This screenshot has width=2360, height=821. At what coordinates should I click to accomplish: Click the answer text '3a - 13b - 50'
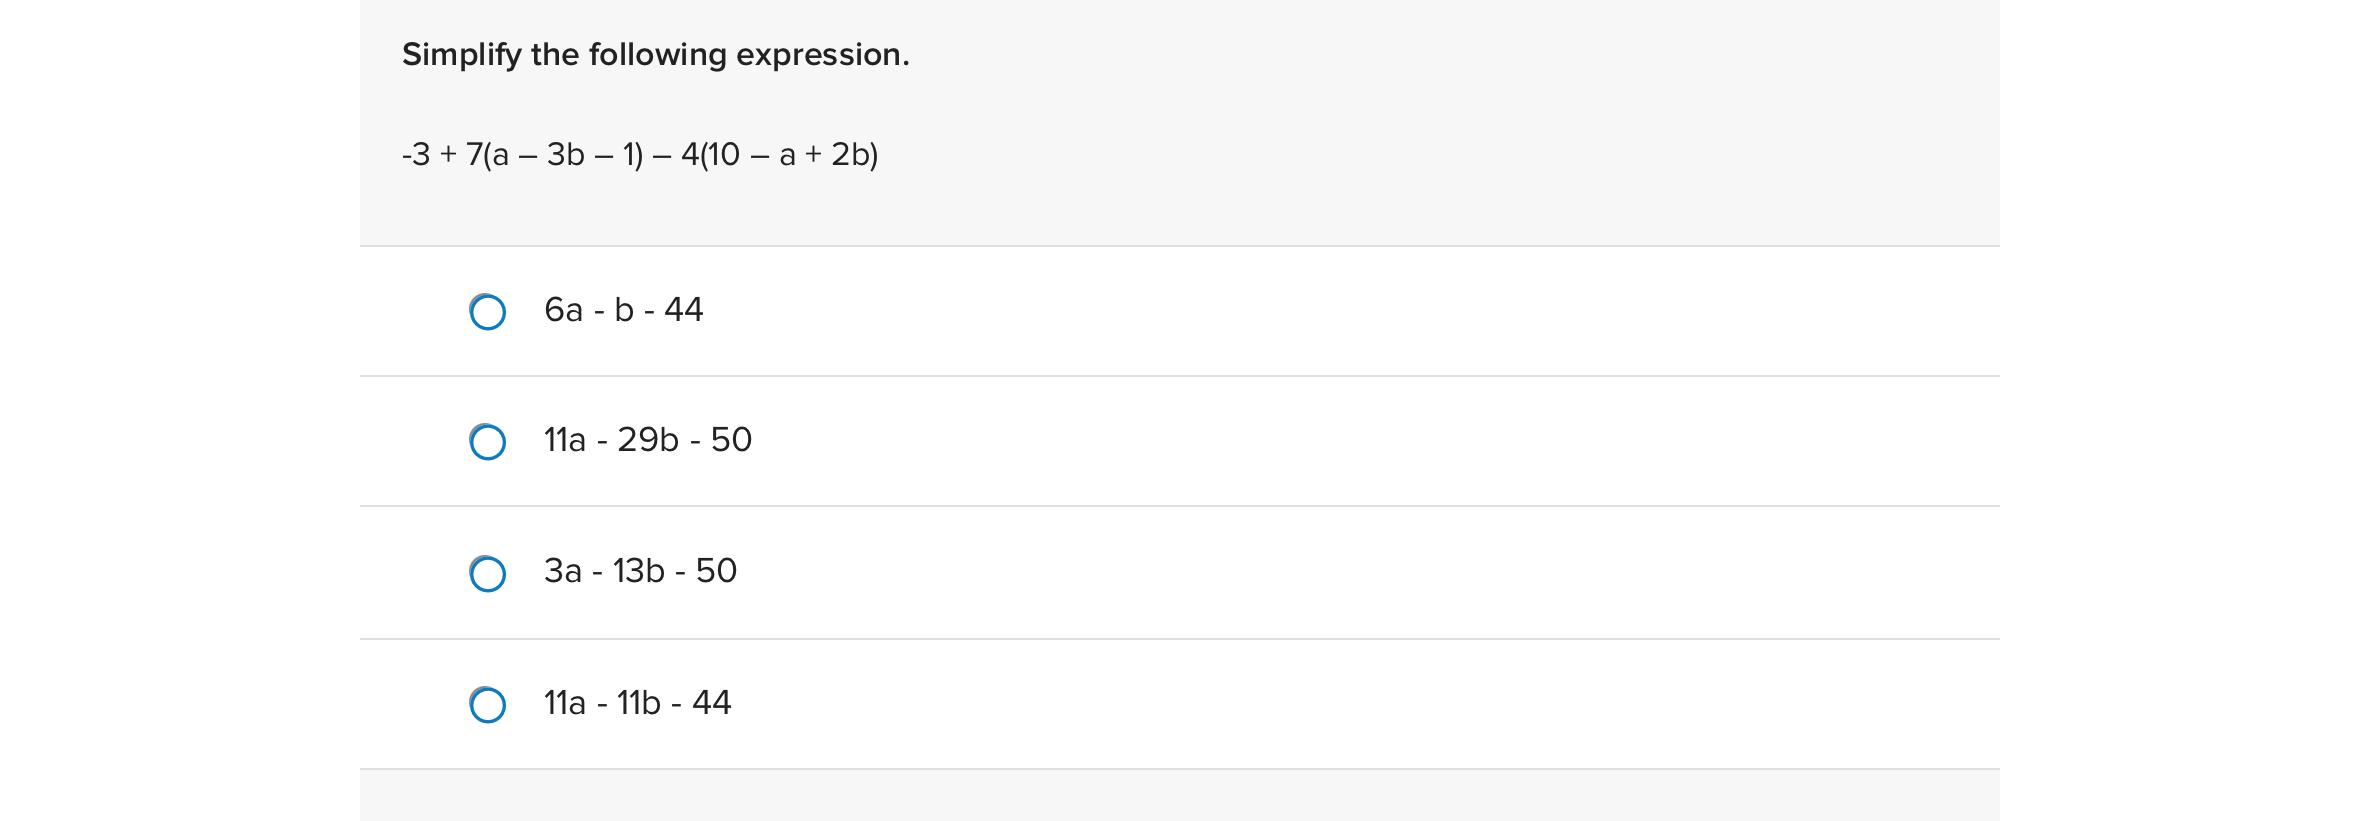640,571
